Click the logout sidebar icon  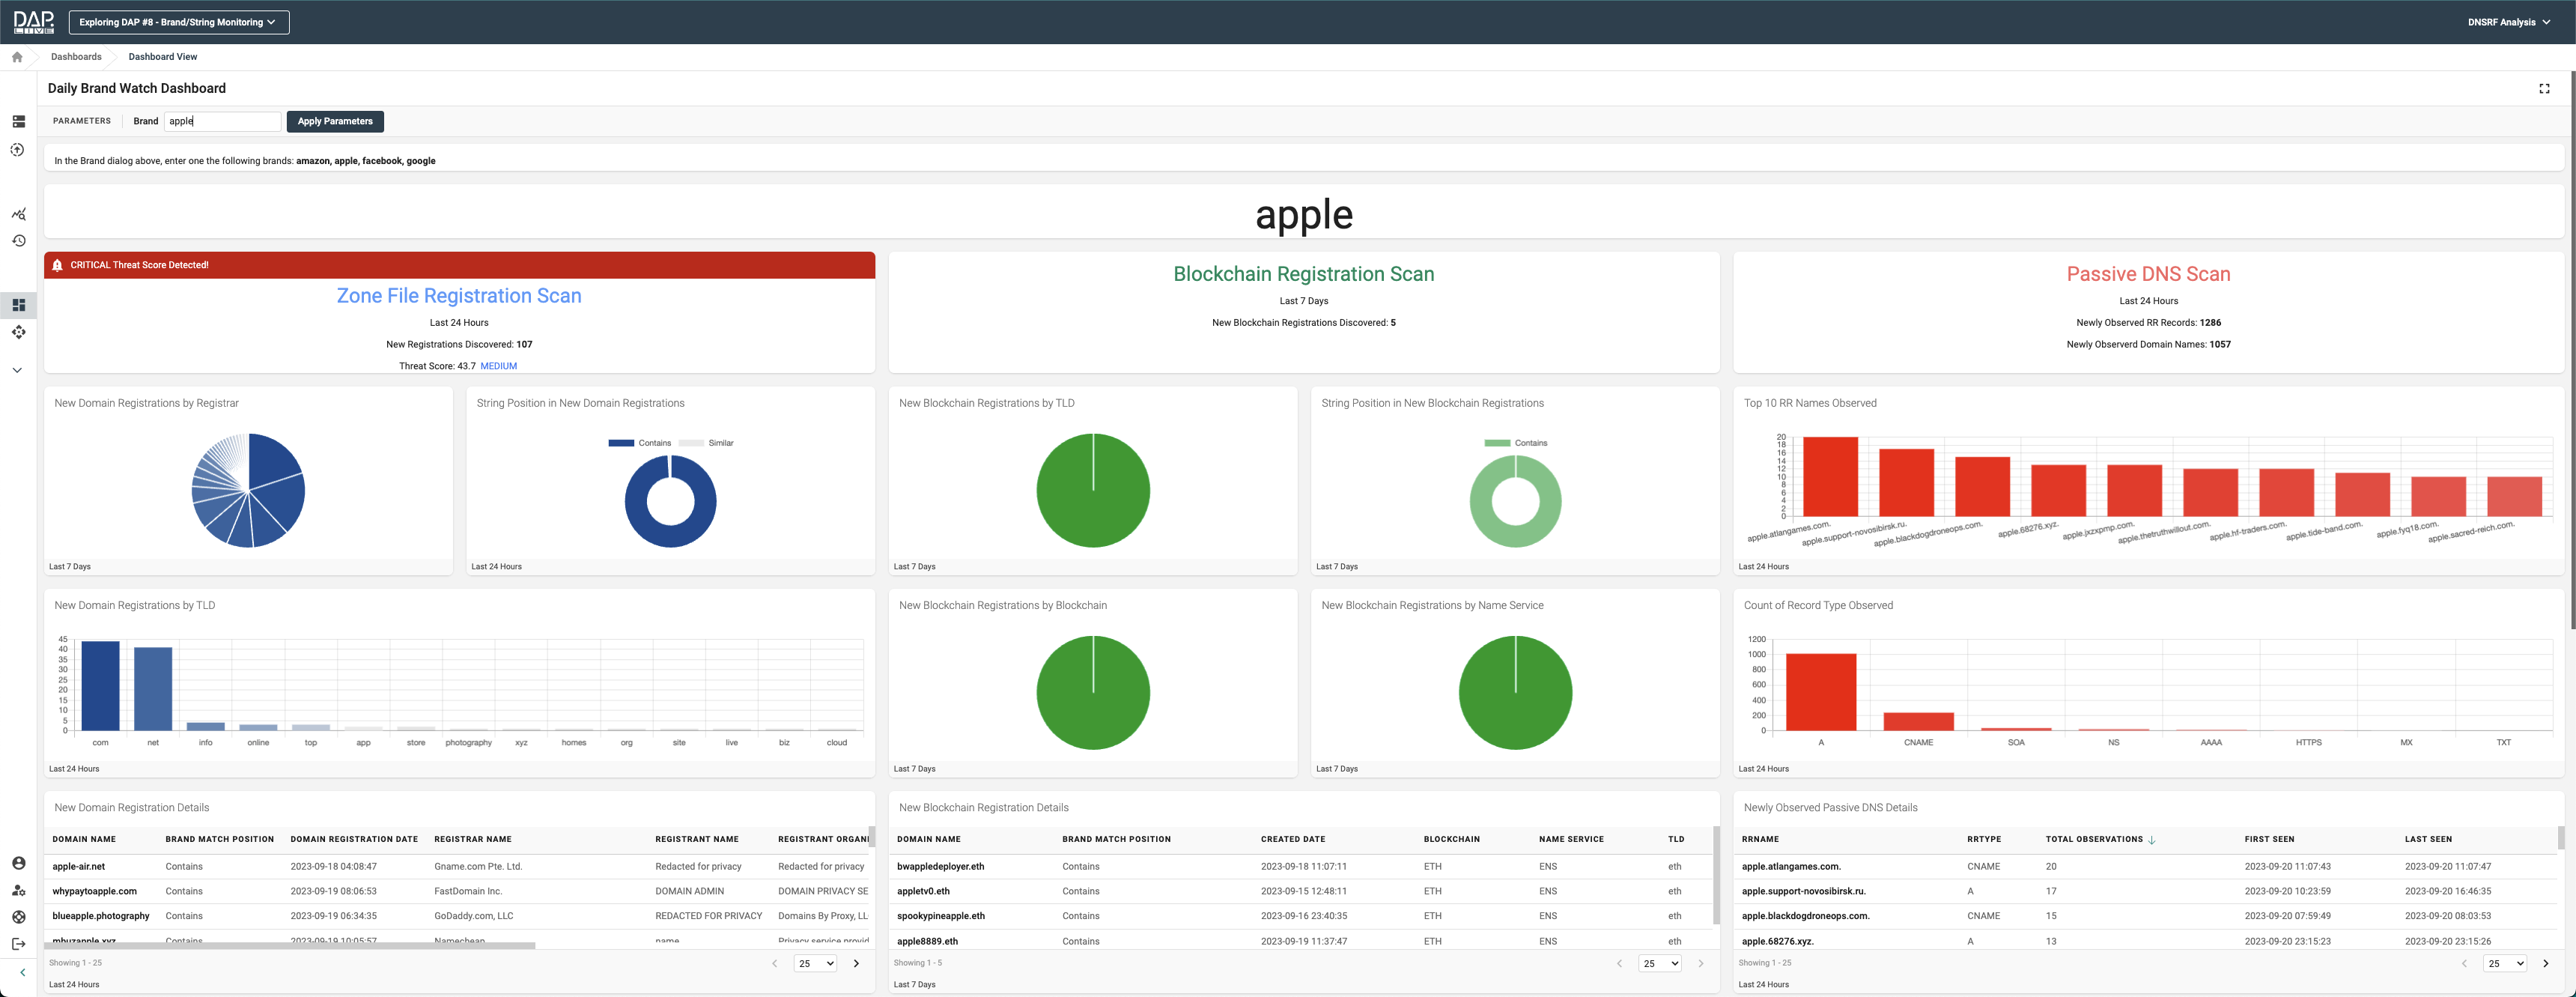pyautogui.click(x=18, y=944)
